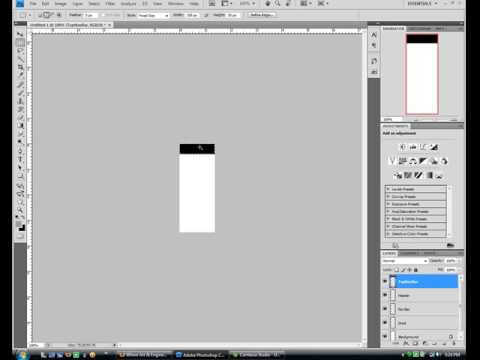This screenshot has width=480, height=360.
Task: Click the Black & White adjustment icon
Action: click(423, 161)
